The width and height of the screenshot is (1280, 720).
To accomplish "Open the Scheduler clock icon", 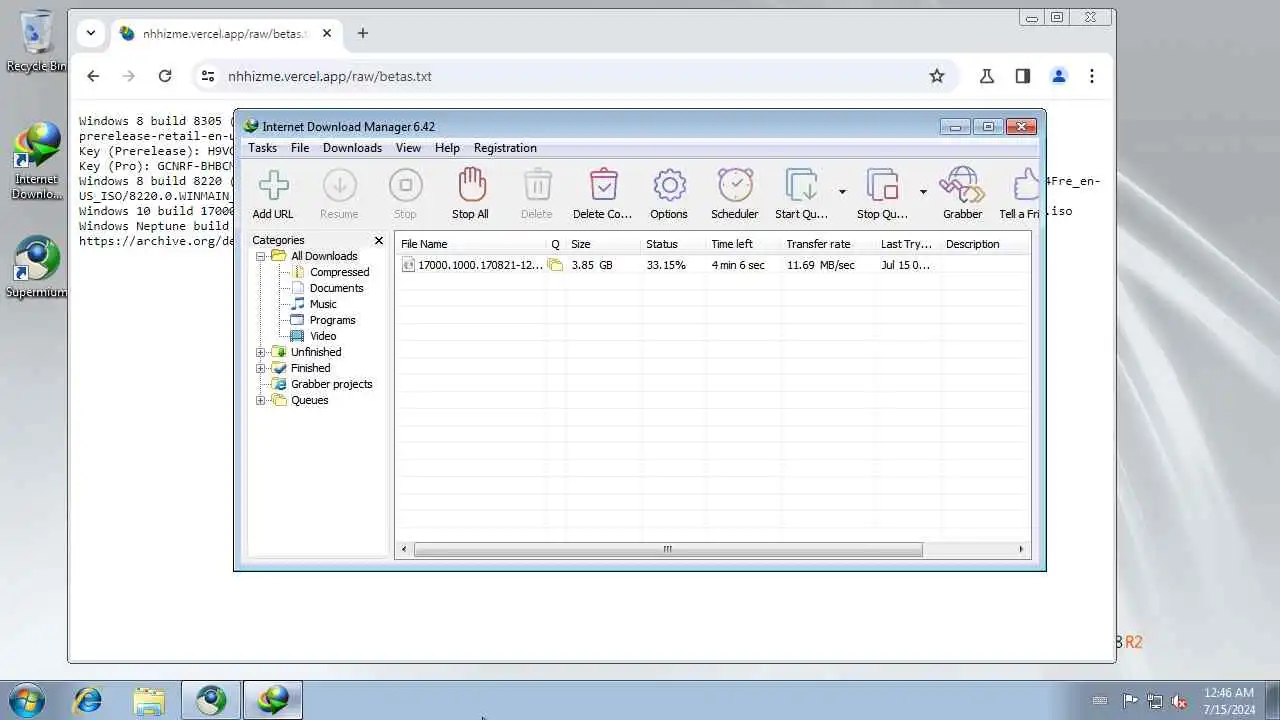I will [x=735, y=186].
